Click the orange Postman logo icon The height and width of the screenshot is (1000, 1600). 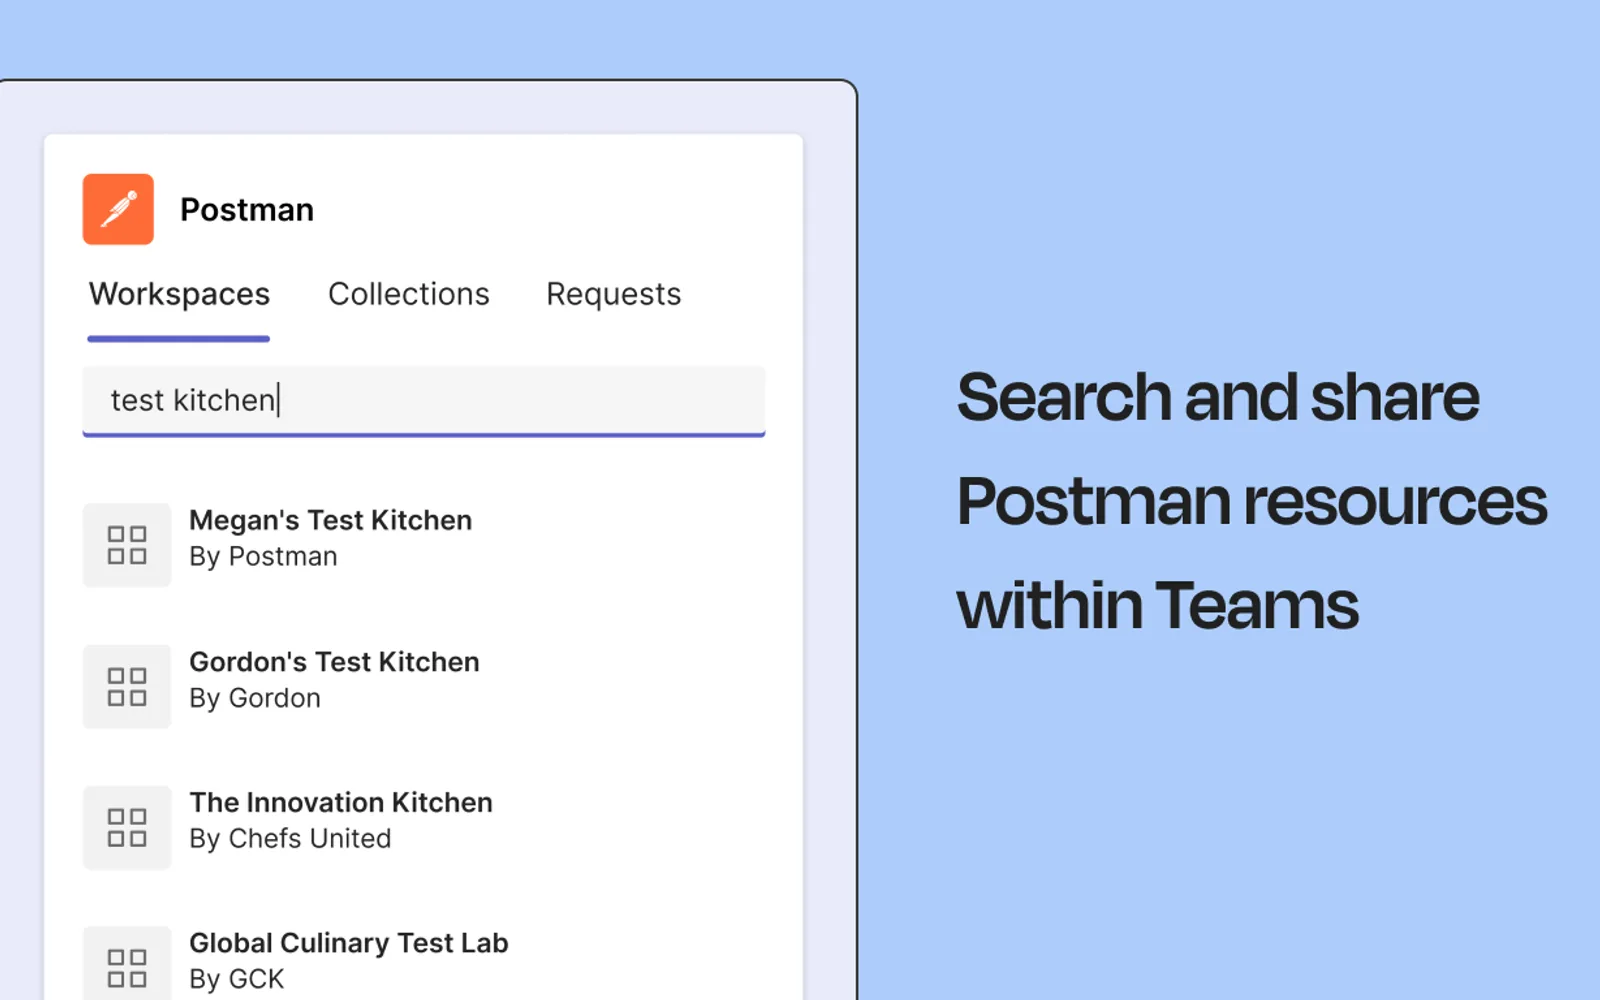[118, 209]
